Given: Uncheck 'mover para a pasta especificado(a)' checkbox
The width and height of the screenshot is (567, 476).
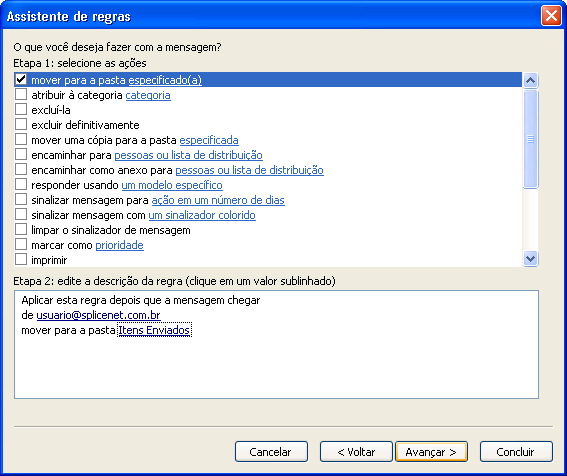Looking at the screenshot, I should 21,79.
